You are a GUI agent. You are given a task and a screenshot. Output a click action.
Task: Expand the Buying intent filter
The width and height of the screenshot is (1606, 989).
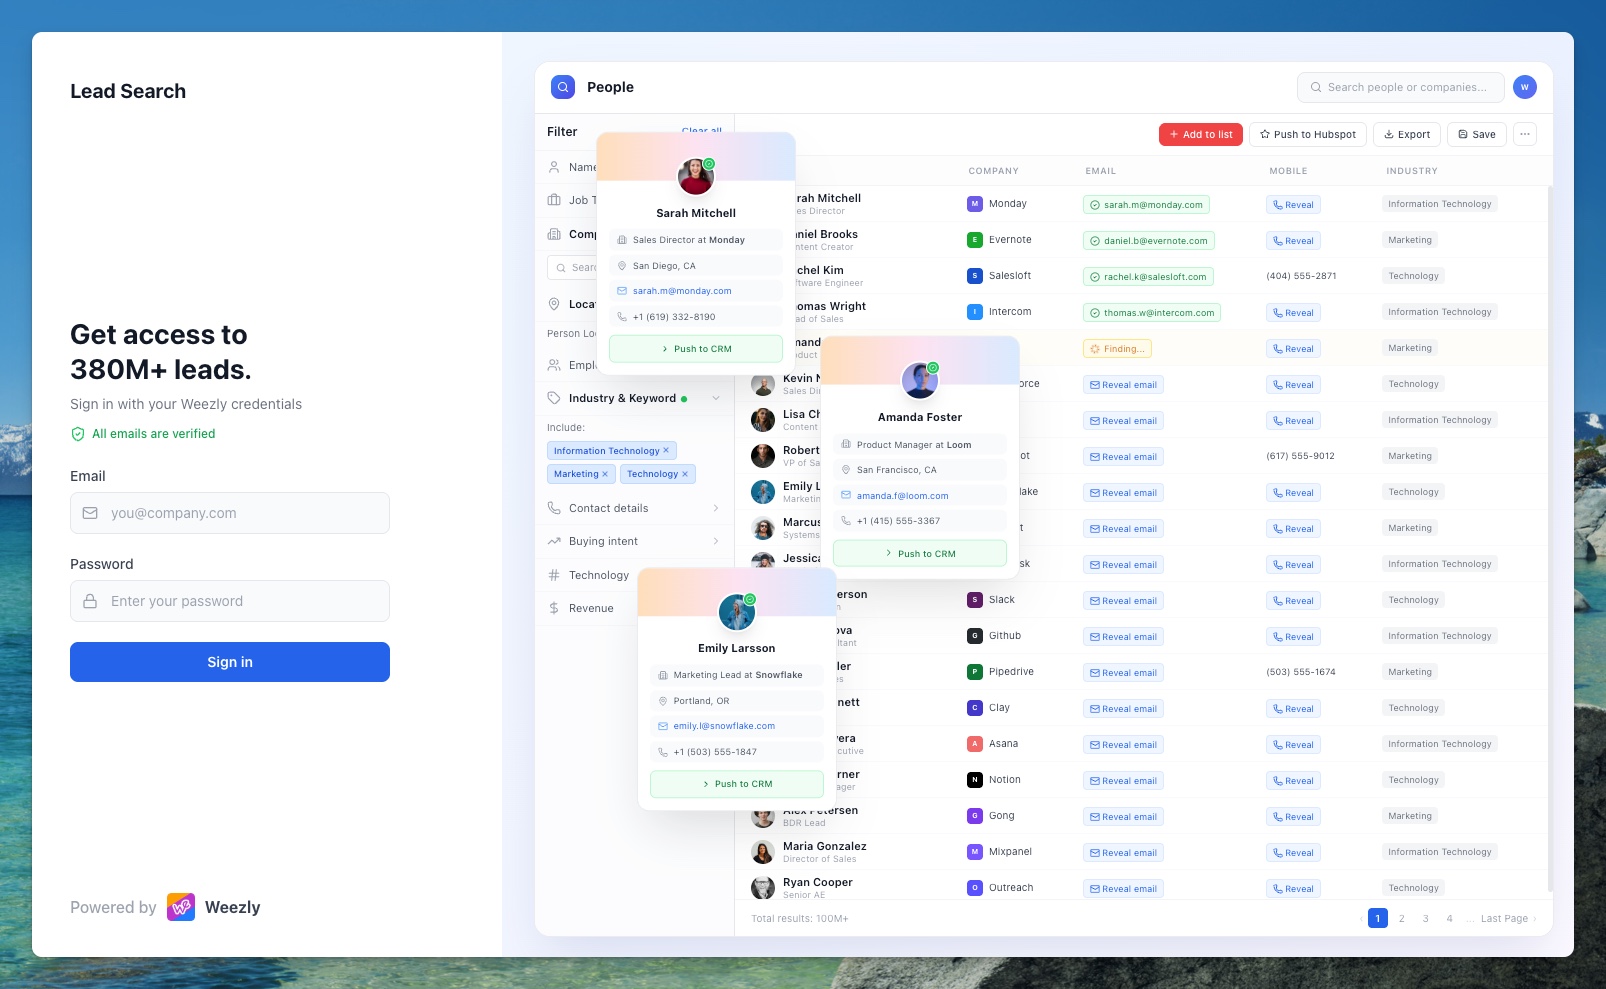coord(716,541)
